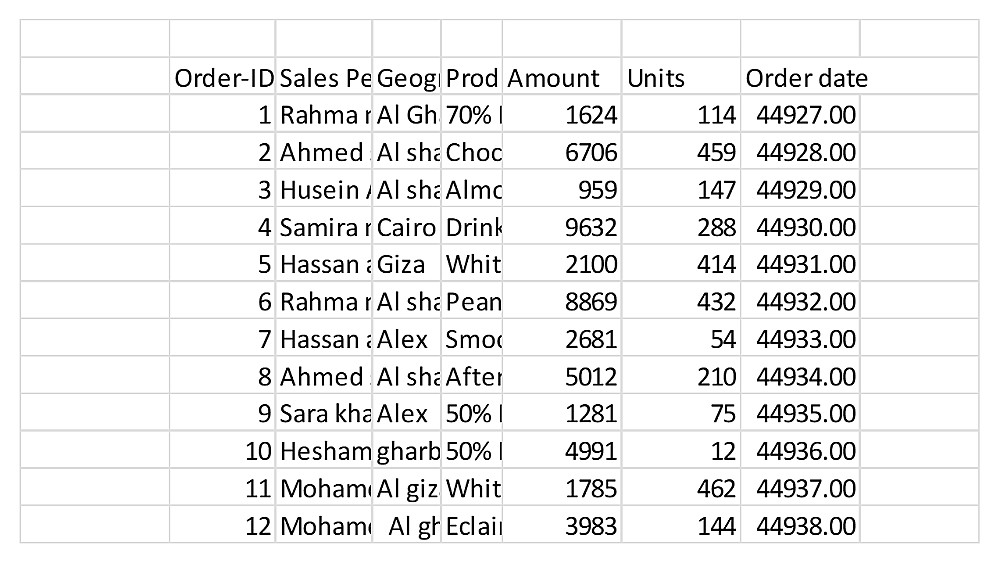This screenshot has height=563, width=1000.
Task: Click the Order-ID header cell
Action: point(223,78)
